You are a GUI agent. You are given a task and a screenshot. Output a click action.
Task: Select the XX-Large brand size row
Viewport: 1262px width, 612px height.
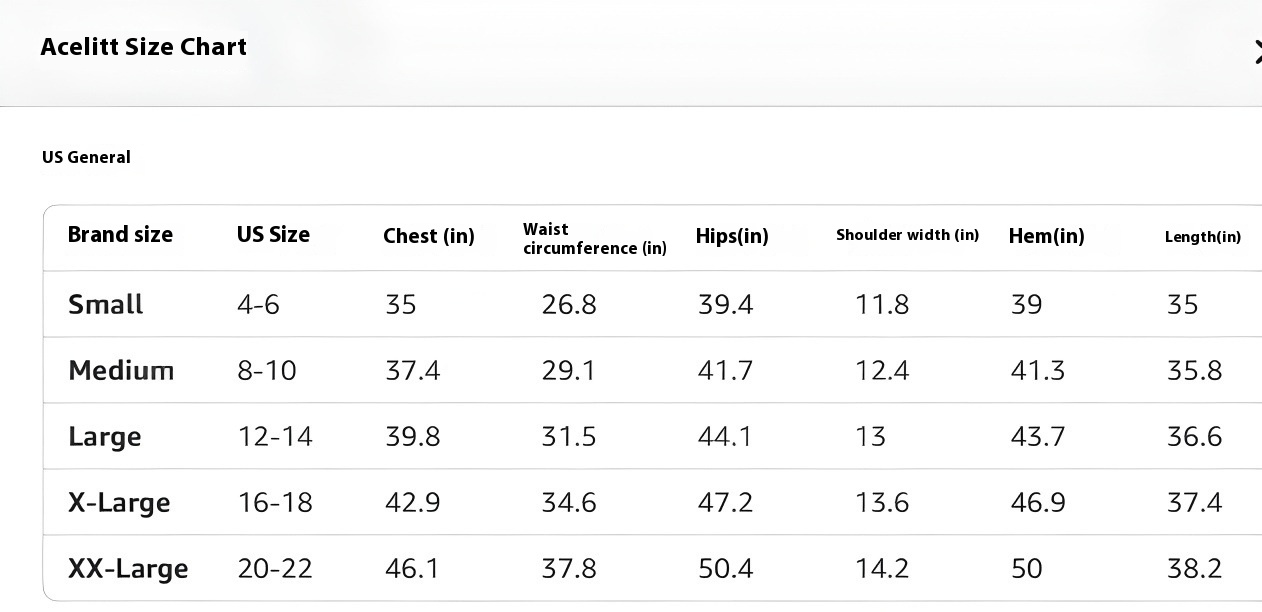coord(653,568)
